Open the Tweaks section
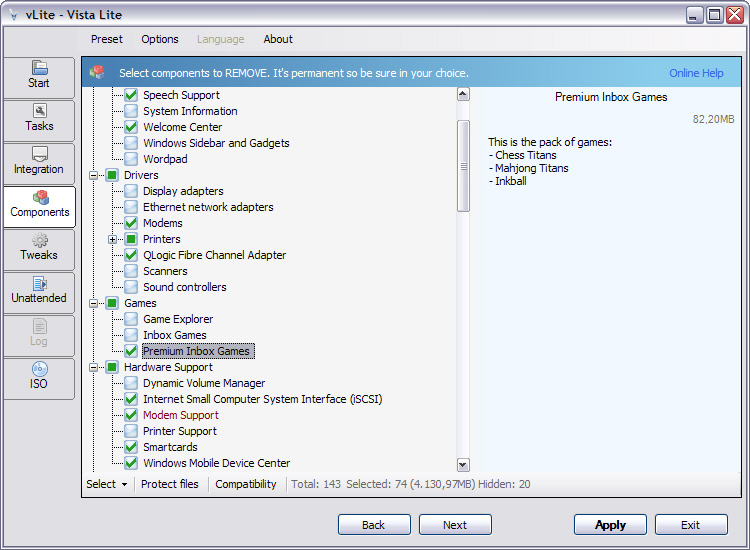750x550 pixels. [39, 250]
